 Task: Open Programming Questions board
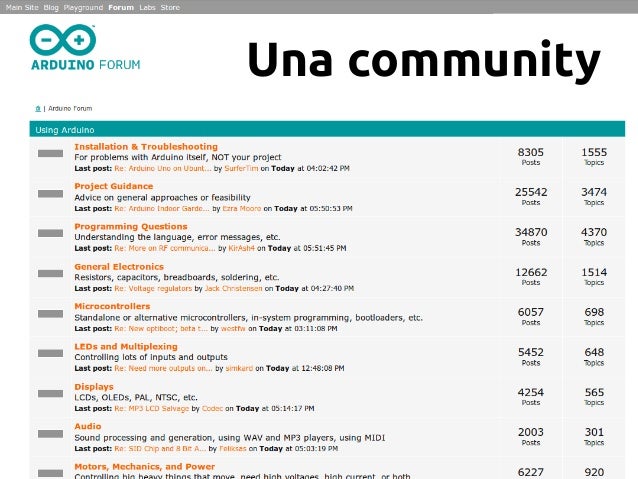[131, 226]
